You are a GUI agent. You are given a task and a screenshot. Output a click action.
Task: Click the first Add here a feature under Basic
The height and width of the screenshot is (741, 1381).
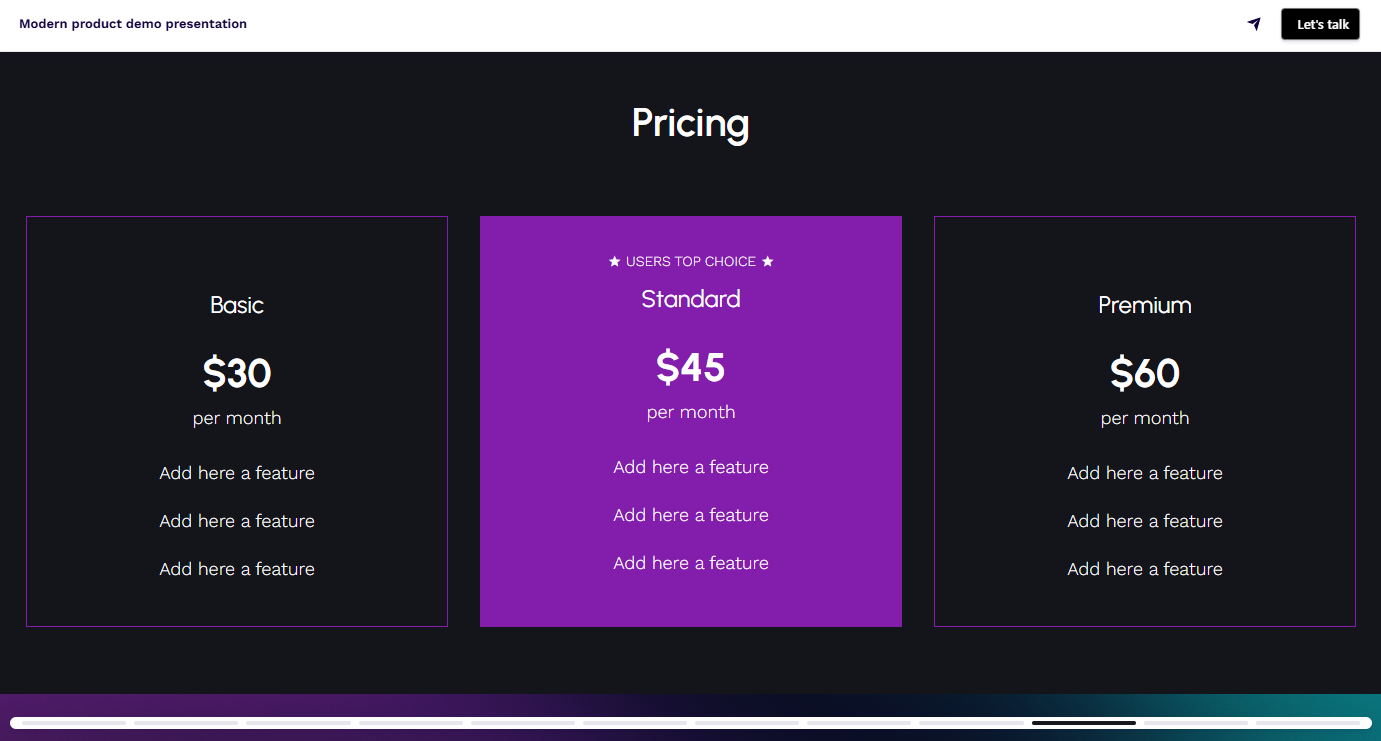pyautogui.click(x=236, y=472)
